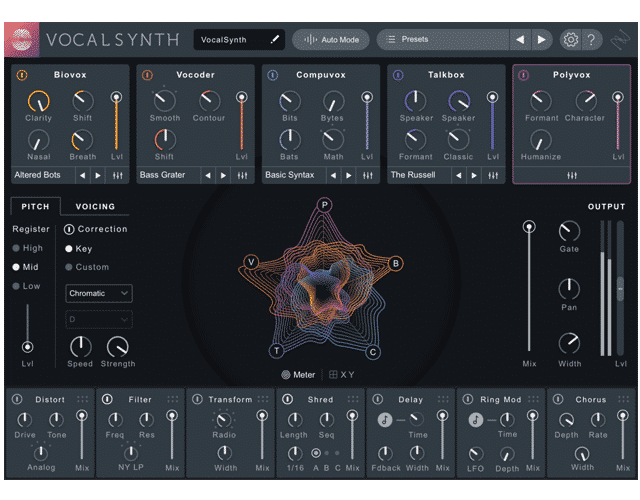Image resolution: width=640 pixels, height=500 pixels.
Task: Click the output Mix slider handle
Action: click(529, 227)
